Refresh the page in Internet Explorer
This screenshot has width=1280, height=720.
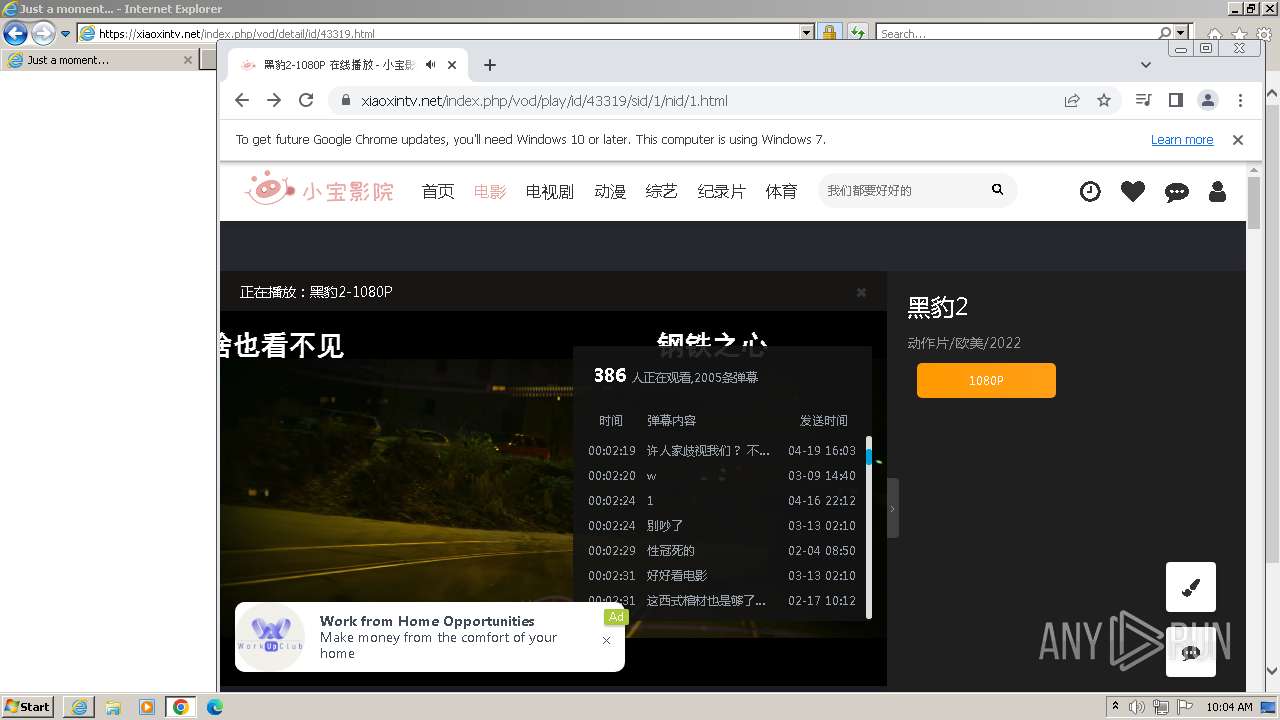coord(857,33)
